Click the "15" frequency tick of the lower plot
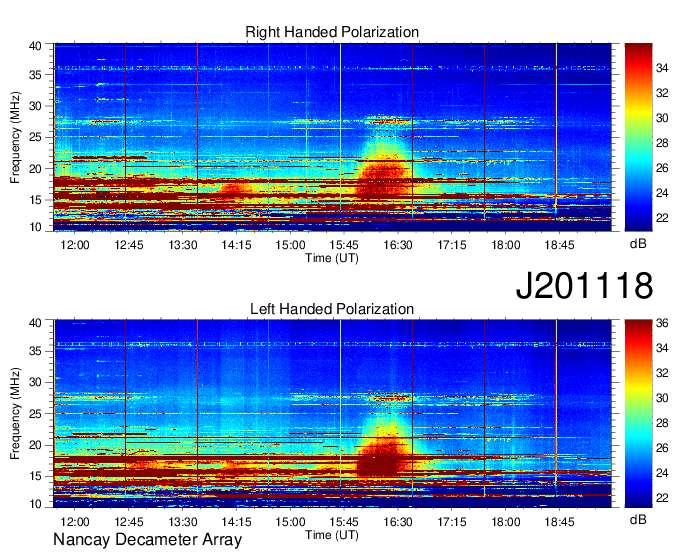680x552 pixels. coord(36,476)
